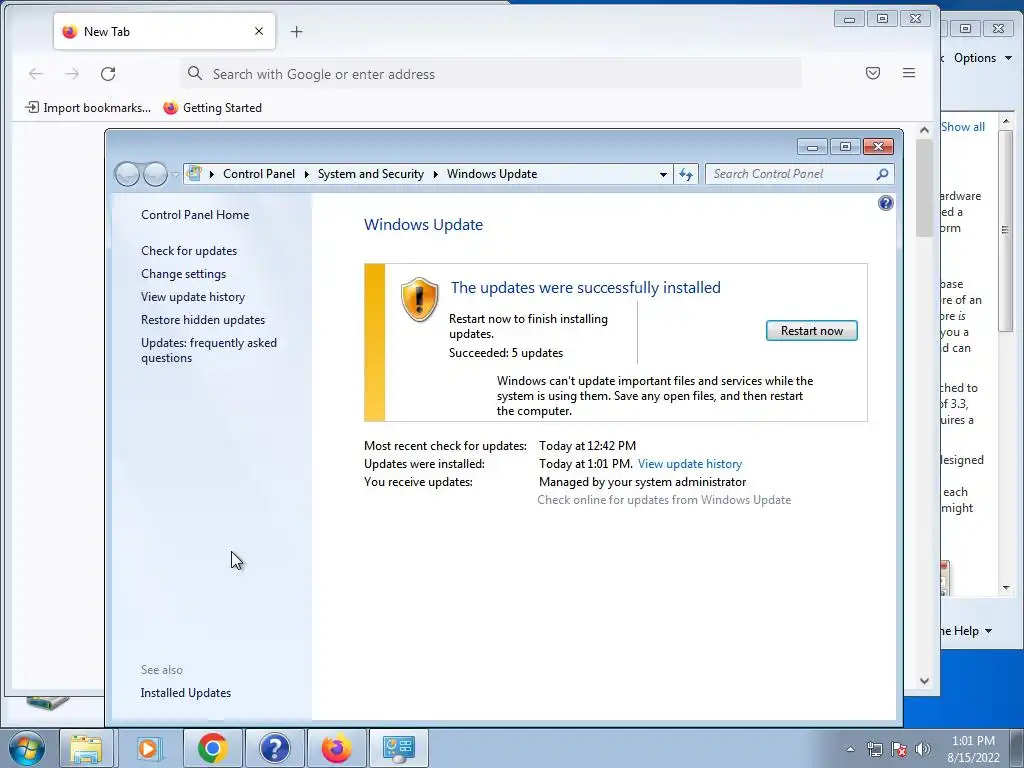The height and width of the screenshot is (768, 1024).
Task: Select Control Panel in the breadcrumb
Action: tap(259, 174)
